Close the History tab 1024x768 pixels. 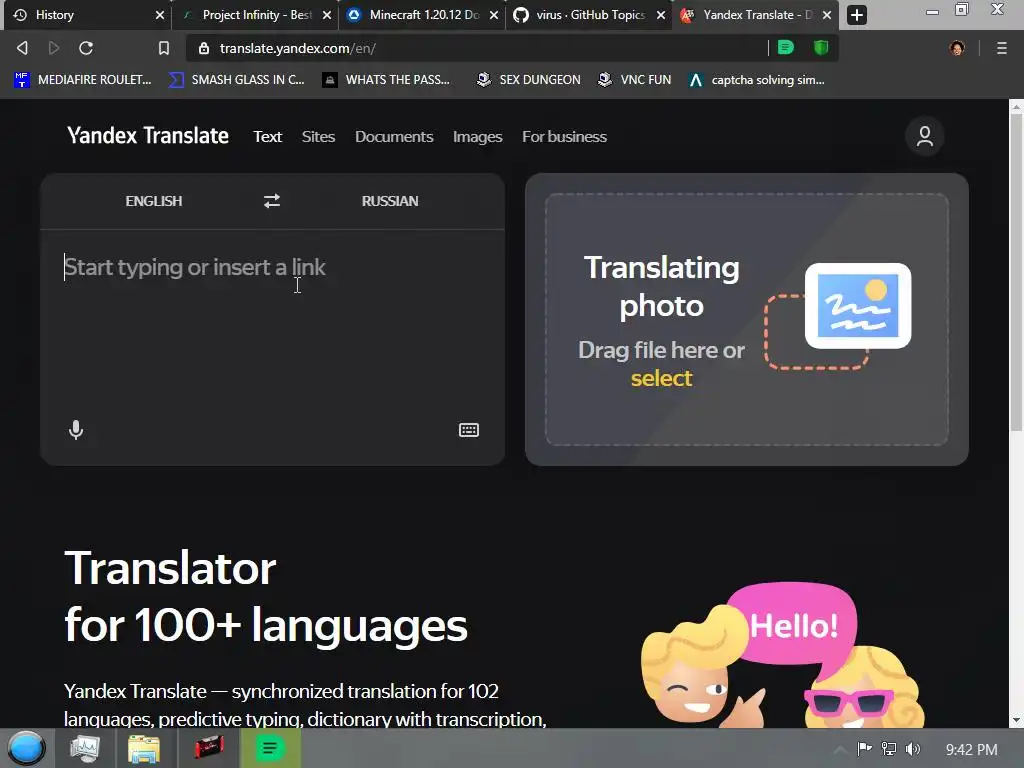click(160, 15)
